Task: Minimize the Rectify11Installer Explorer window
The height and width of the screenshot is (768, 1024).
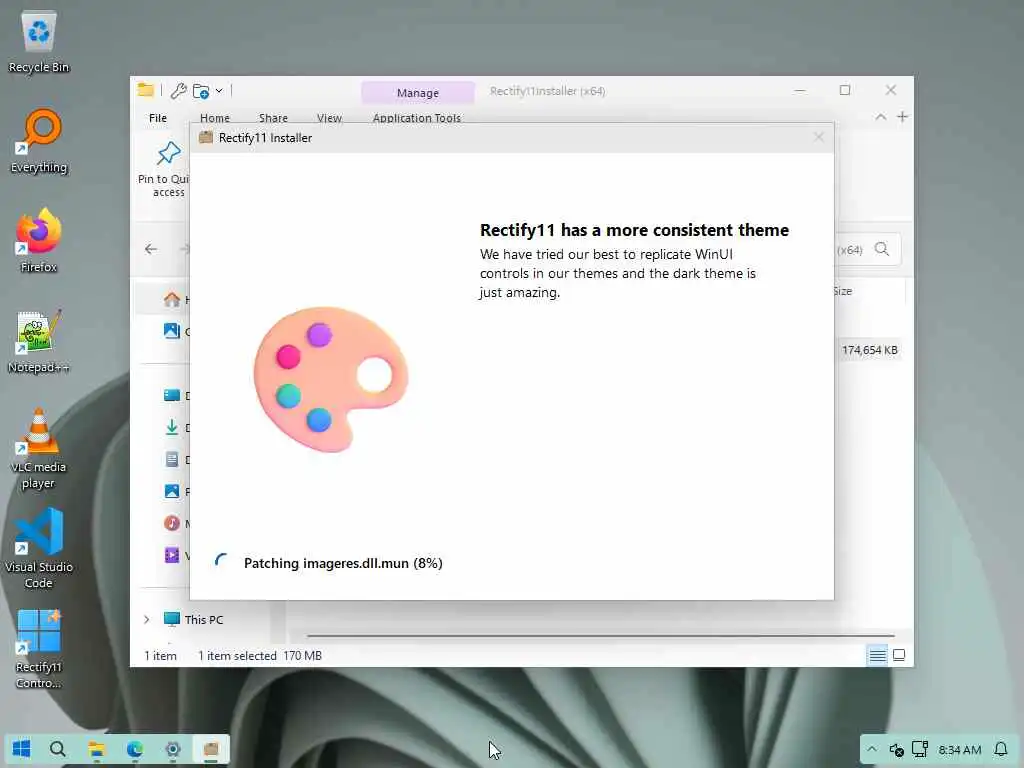Action: (x=800, y=90)
